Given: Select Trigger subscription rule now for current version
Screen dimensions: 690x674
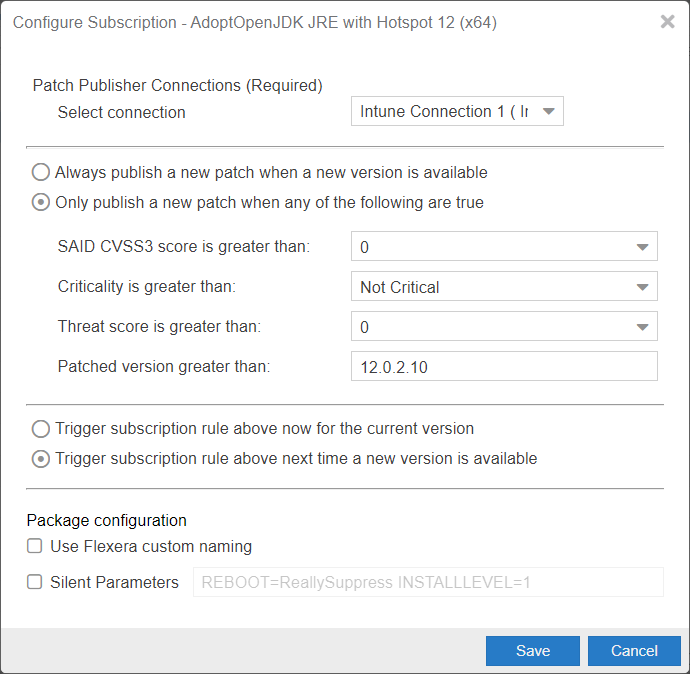Looking at the screenshot, I should tap(40, 429).
